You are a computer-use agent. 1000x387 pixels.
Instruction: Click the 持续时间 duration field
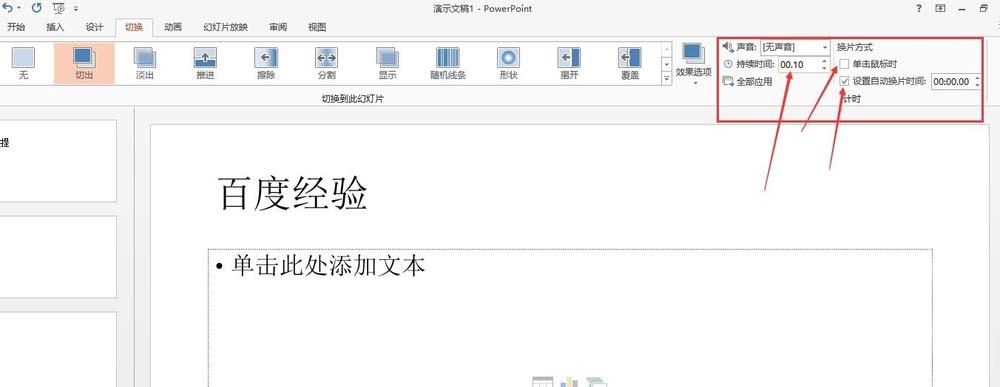pyautogui.click(x=799, y=64)
